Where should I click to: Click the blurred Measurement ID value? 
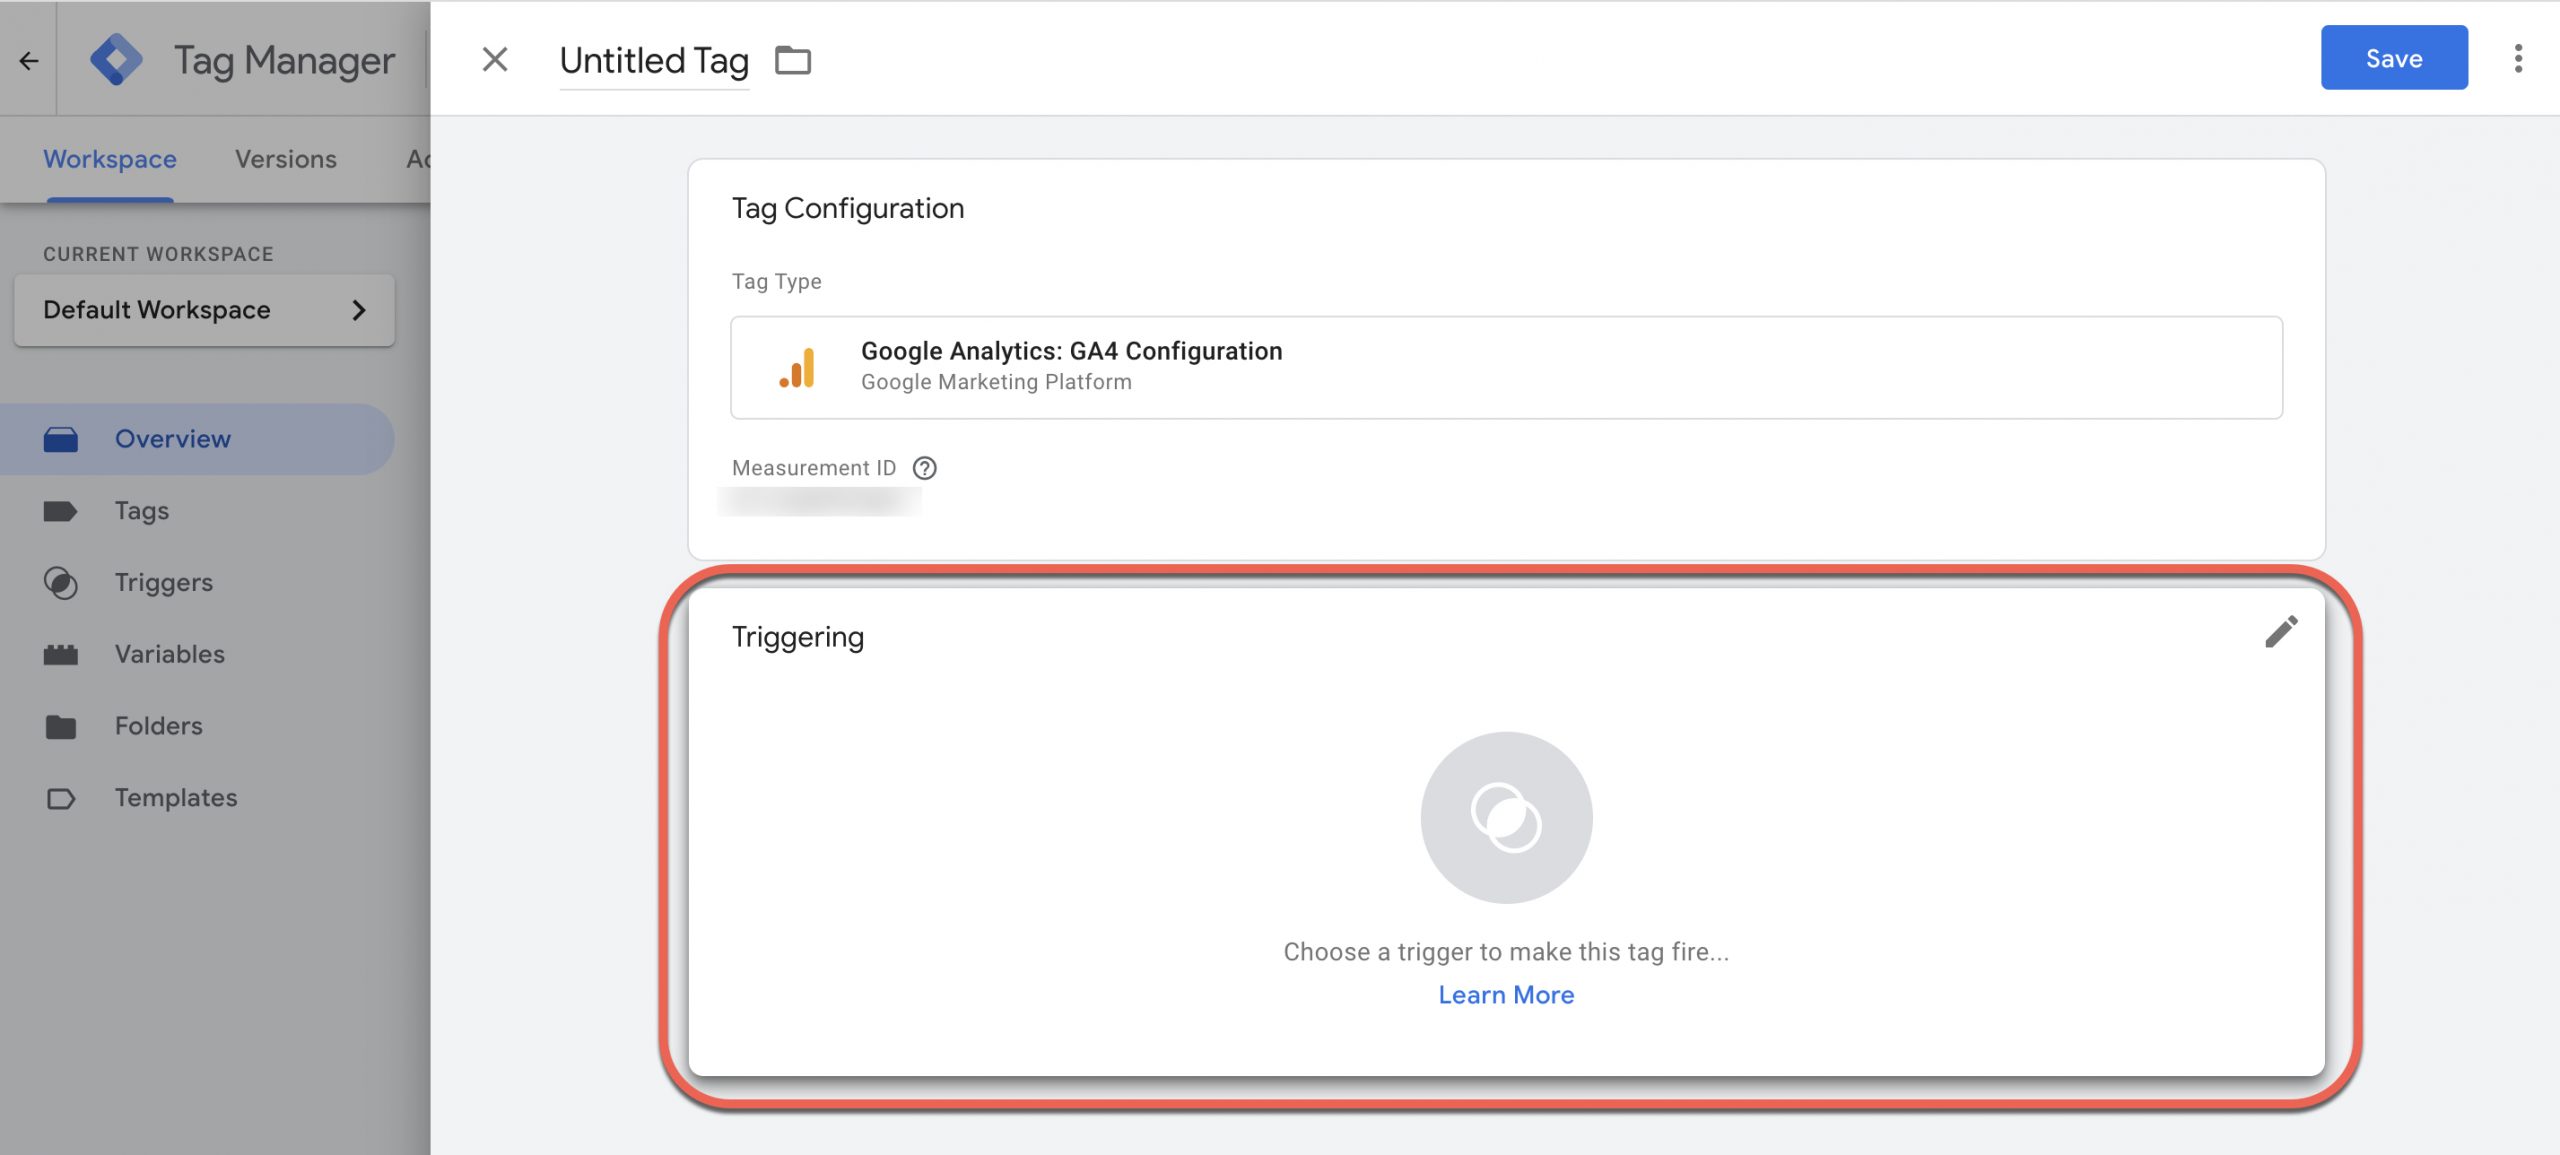pyautogui.click(x=820, y=500)
